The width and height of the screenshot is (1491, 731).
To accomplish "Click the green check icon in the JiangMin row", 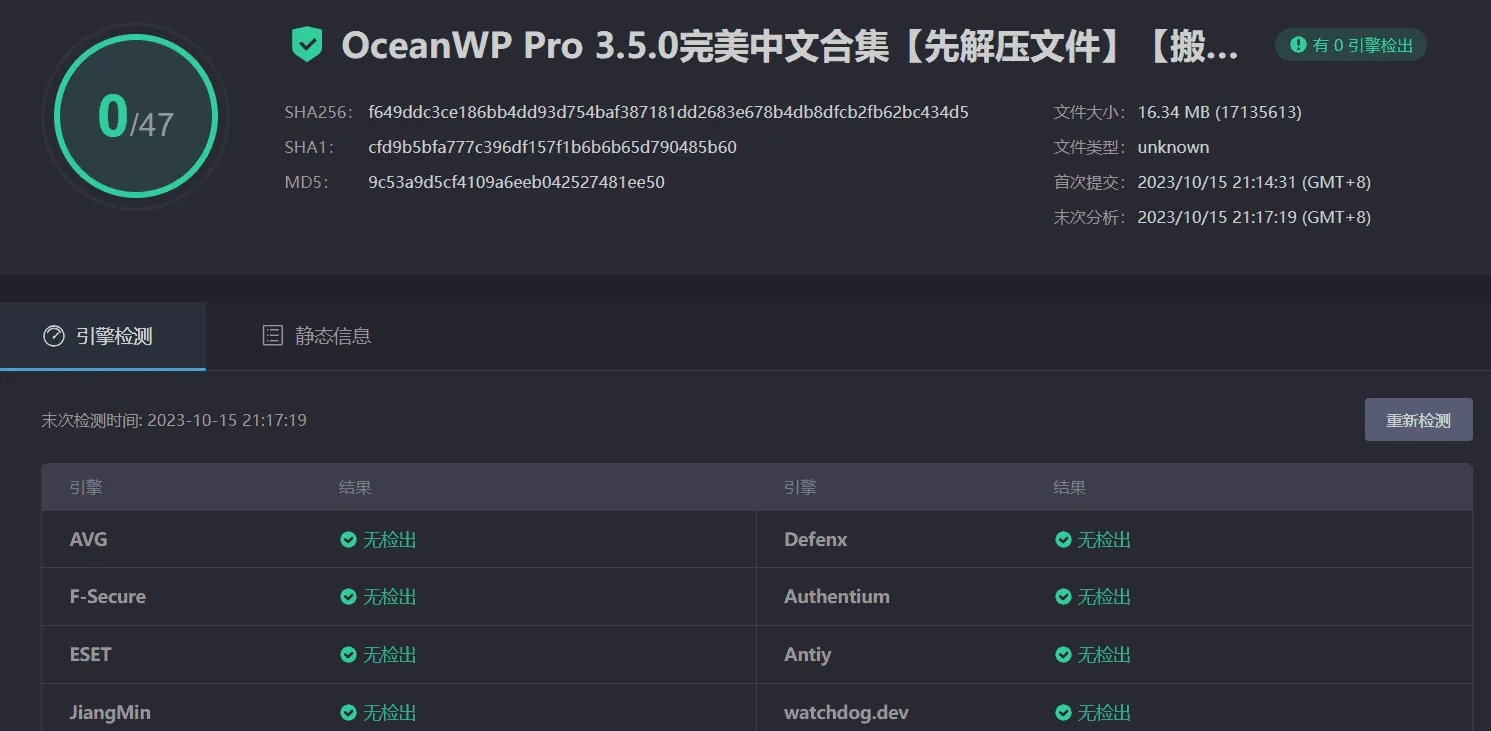I will click(x=348, y=713).
